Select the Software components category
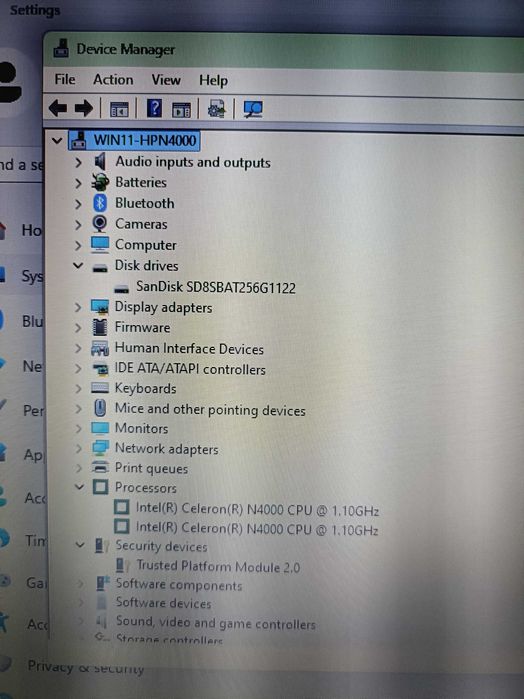 (179, 585)
